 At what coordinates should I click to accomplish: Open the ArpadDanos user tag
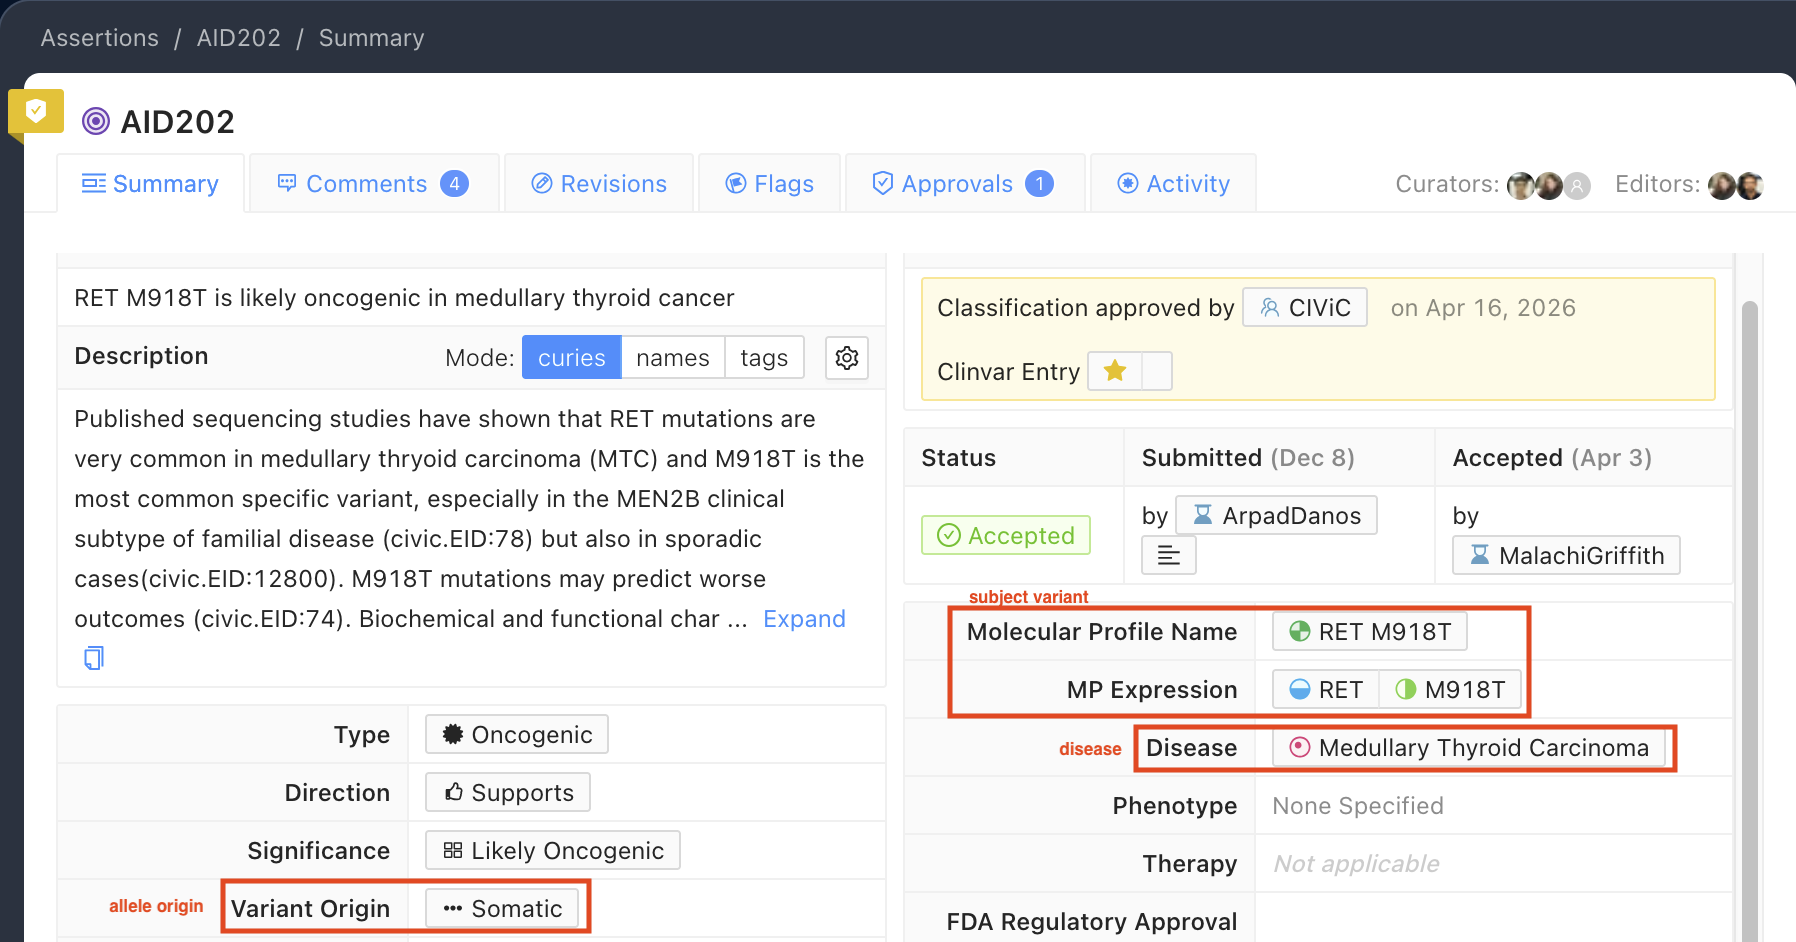coord(1276,516)
